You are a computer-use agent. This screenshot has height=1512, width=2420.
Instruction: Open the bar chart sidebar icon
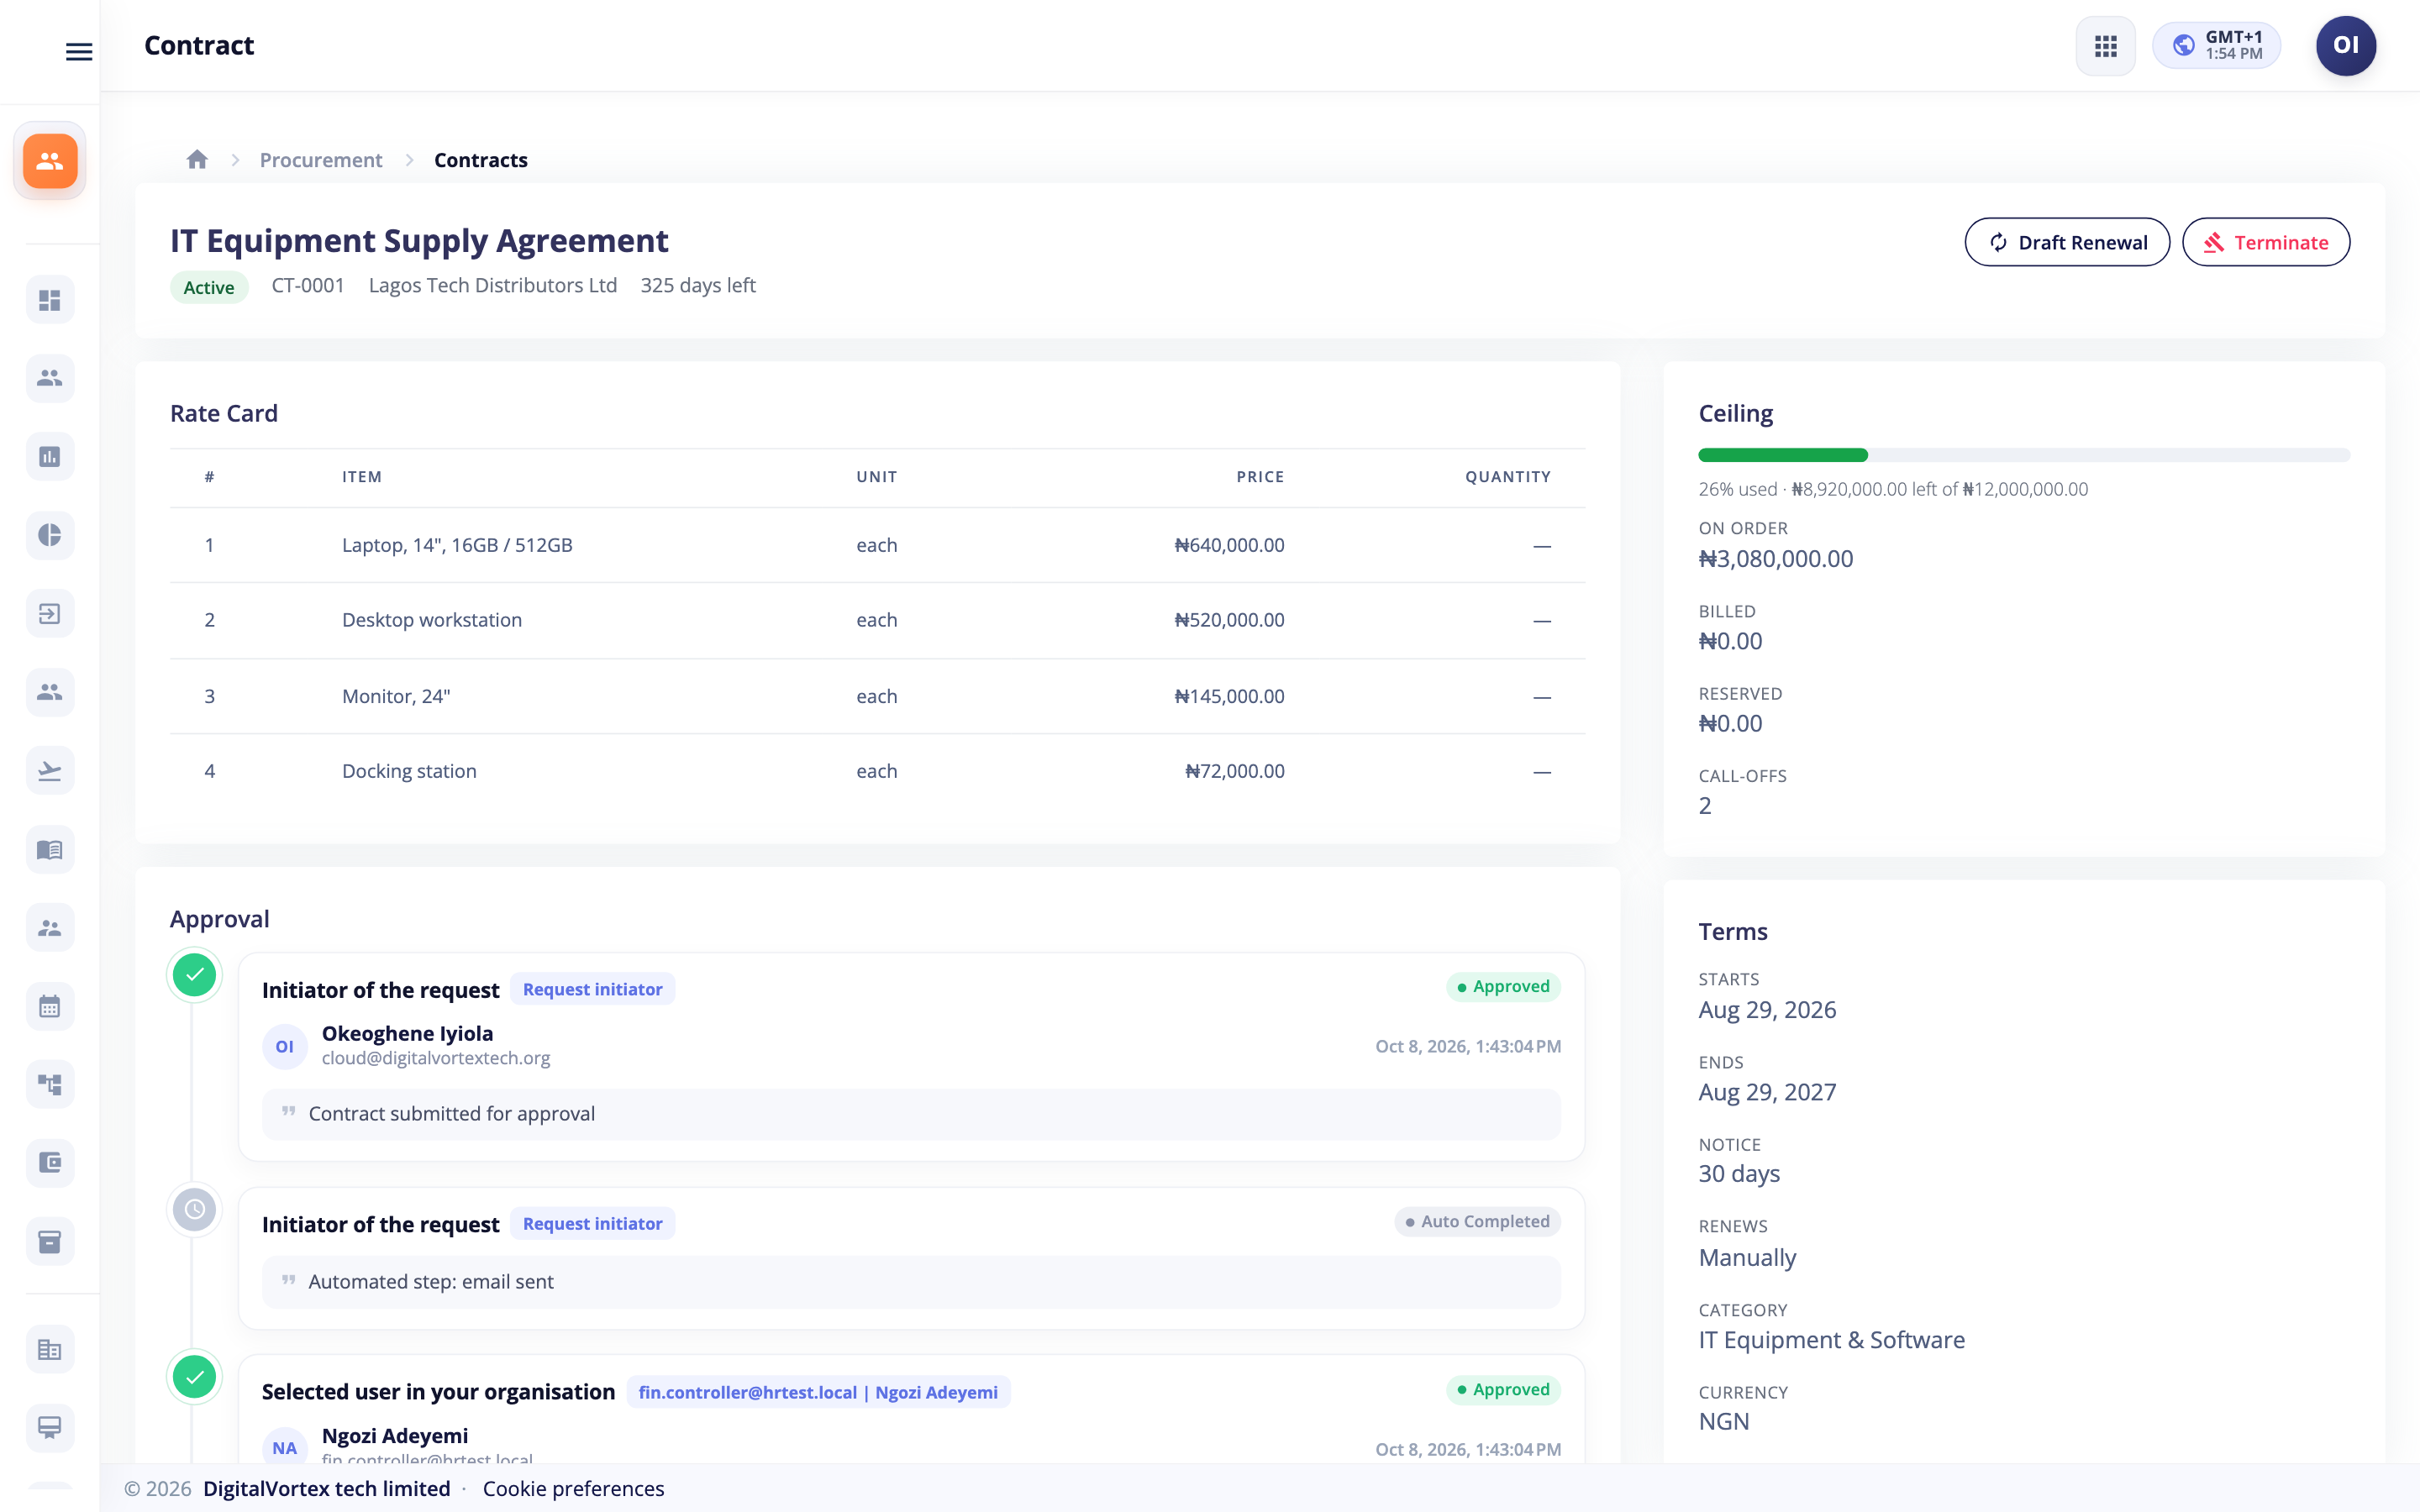click(x=50, y=457)
